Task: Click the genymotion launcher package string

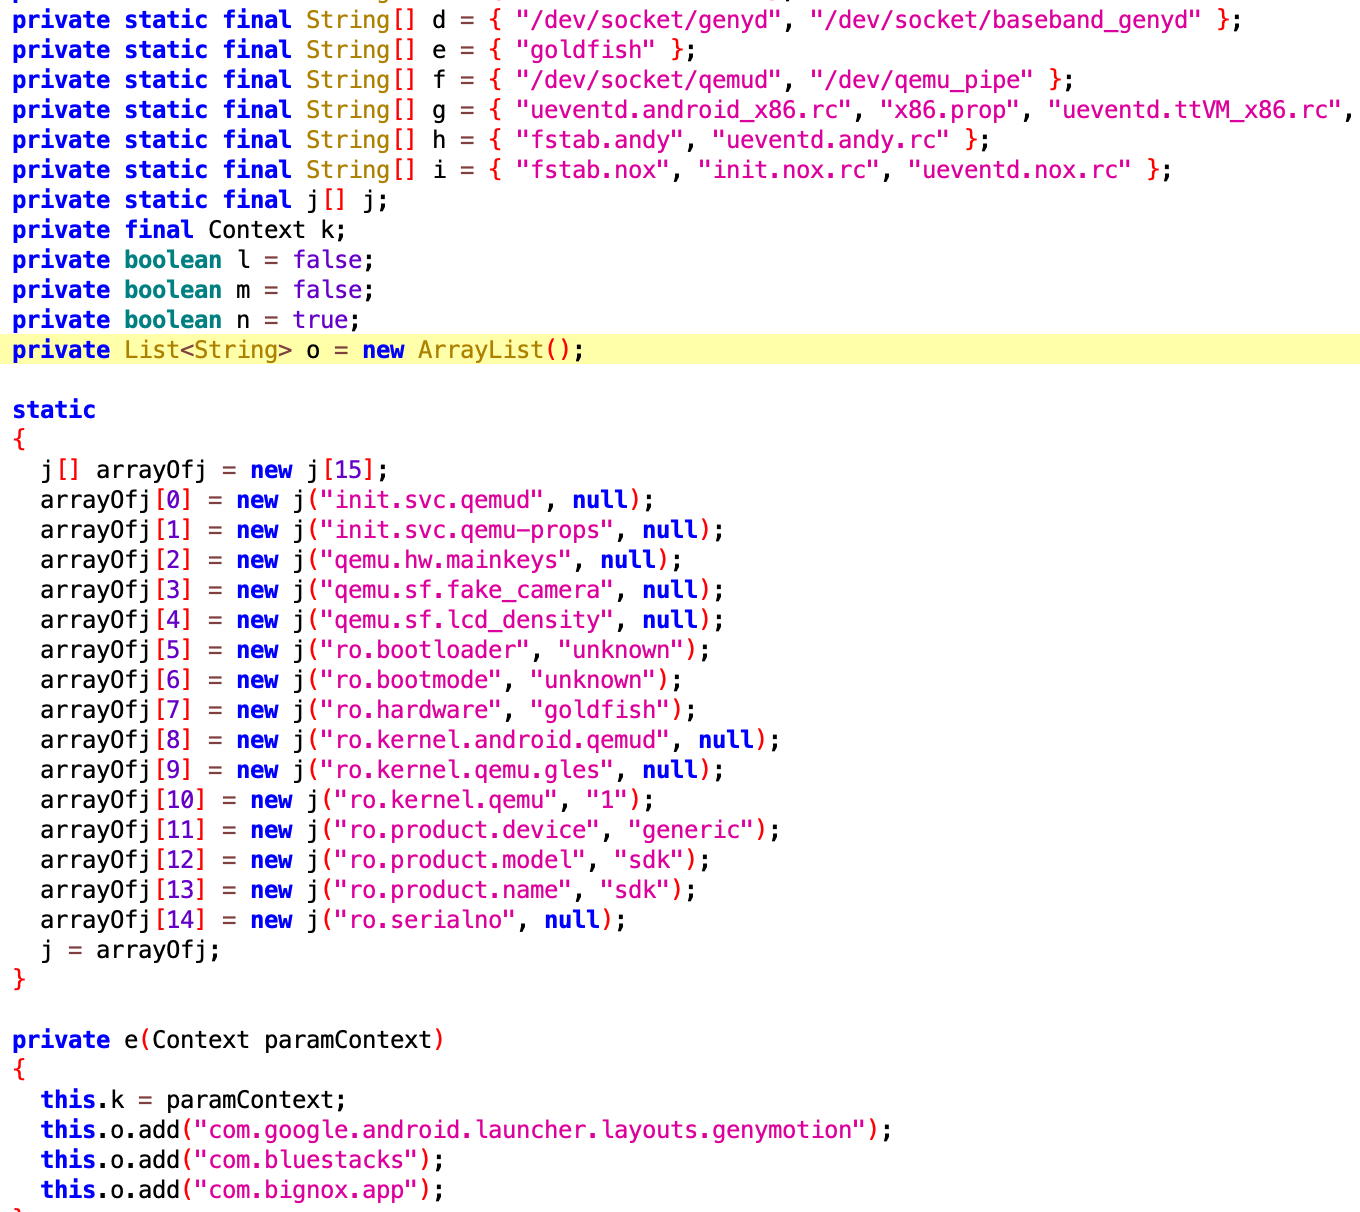Action: 530,1130
